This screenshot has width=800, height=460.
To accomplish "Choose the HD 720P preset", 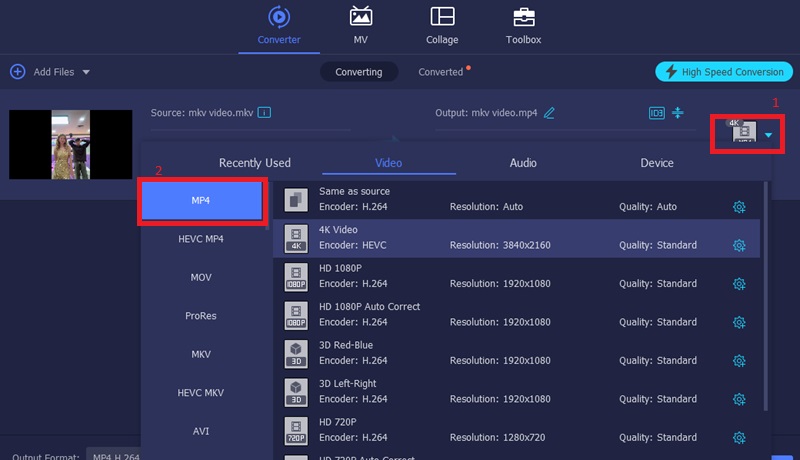I will [516, 430].
